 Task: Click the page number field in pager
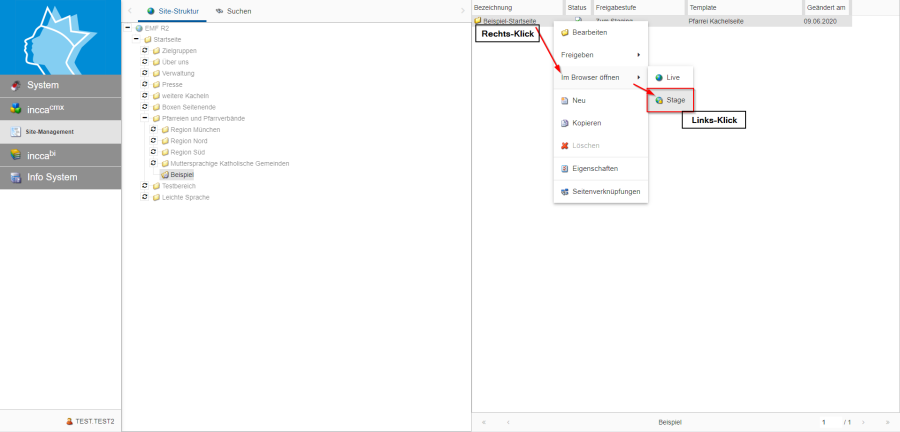828,423
